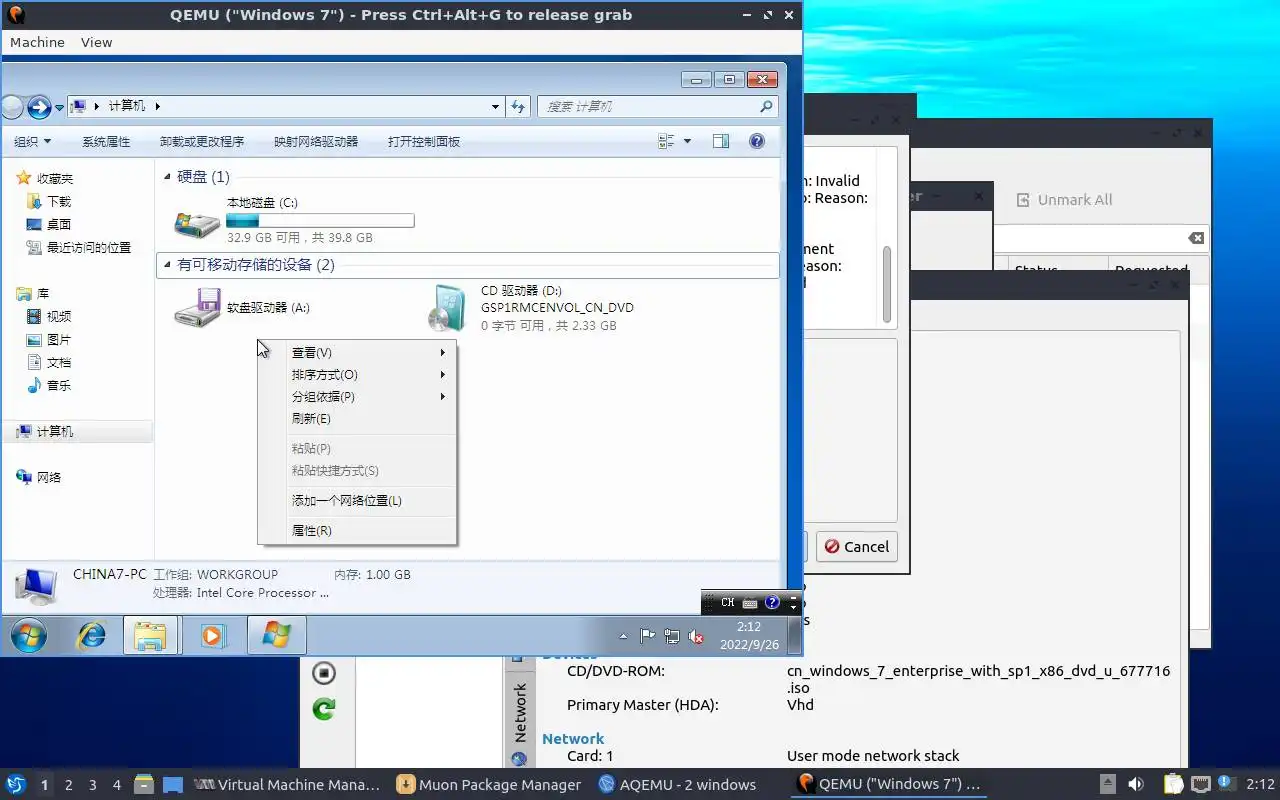Expand the address bar history dropdown
Viewport: 1280px width, 800px height.
click(x=496, y=106)
